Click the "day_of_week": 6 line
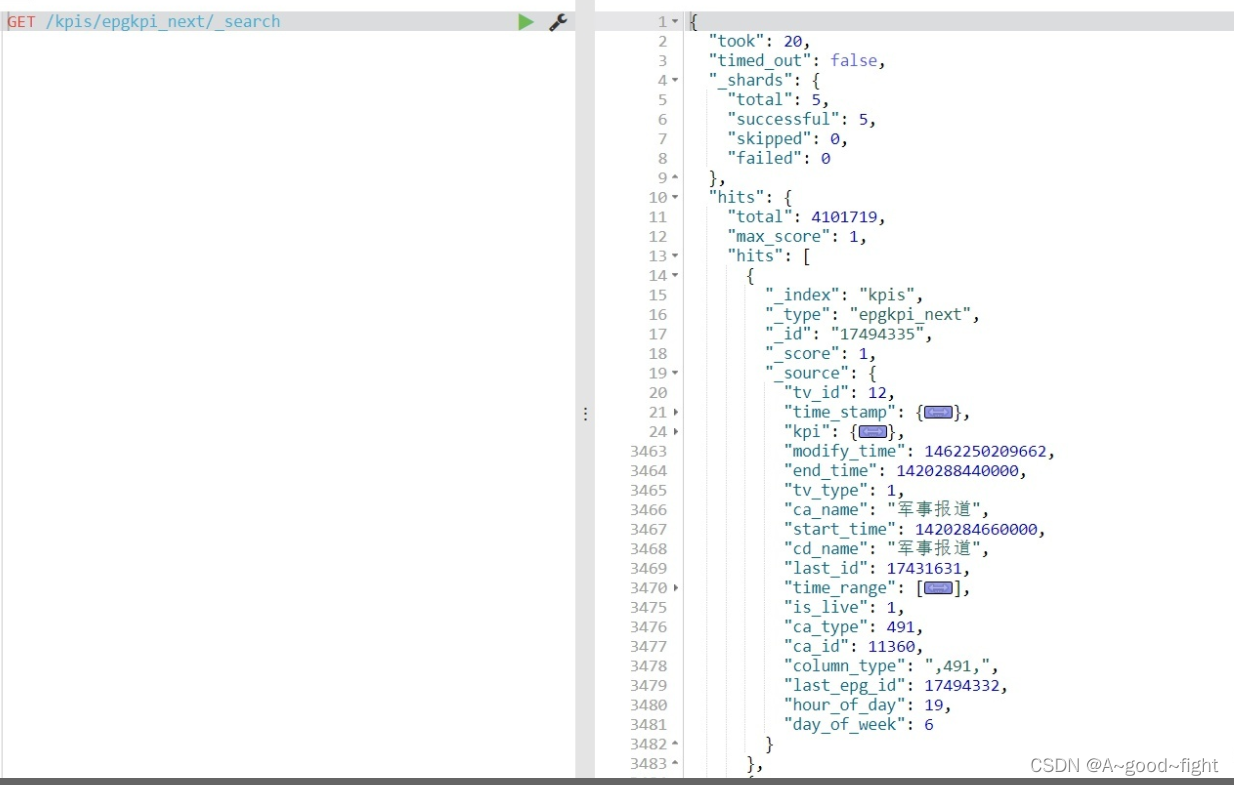 pyautogui.click(x=858, y=725)
